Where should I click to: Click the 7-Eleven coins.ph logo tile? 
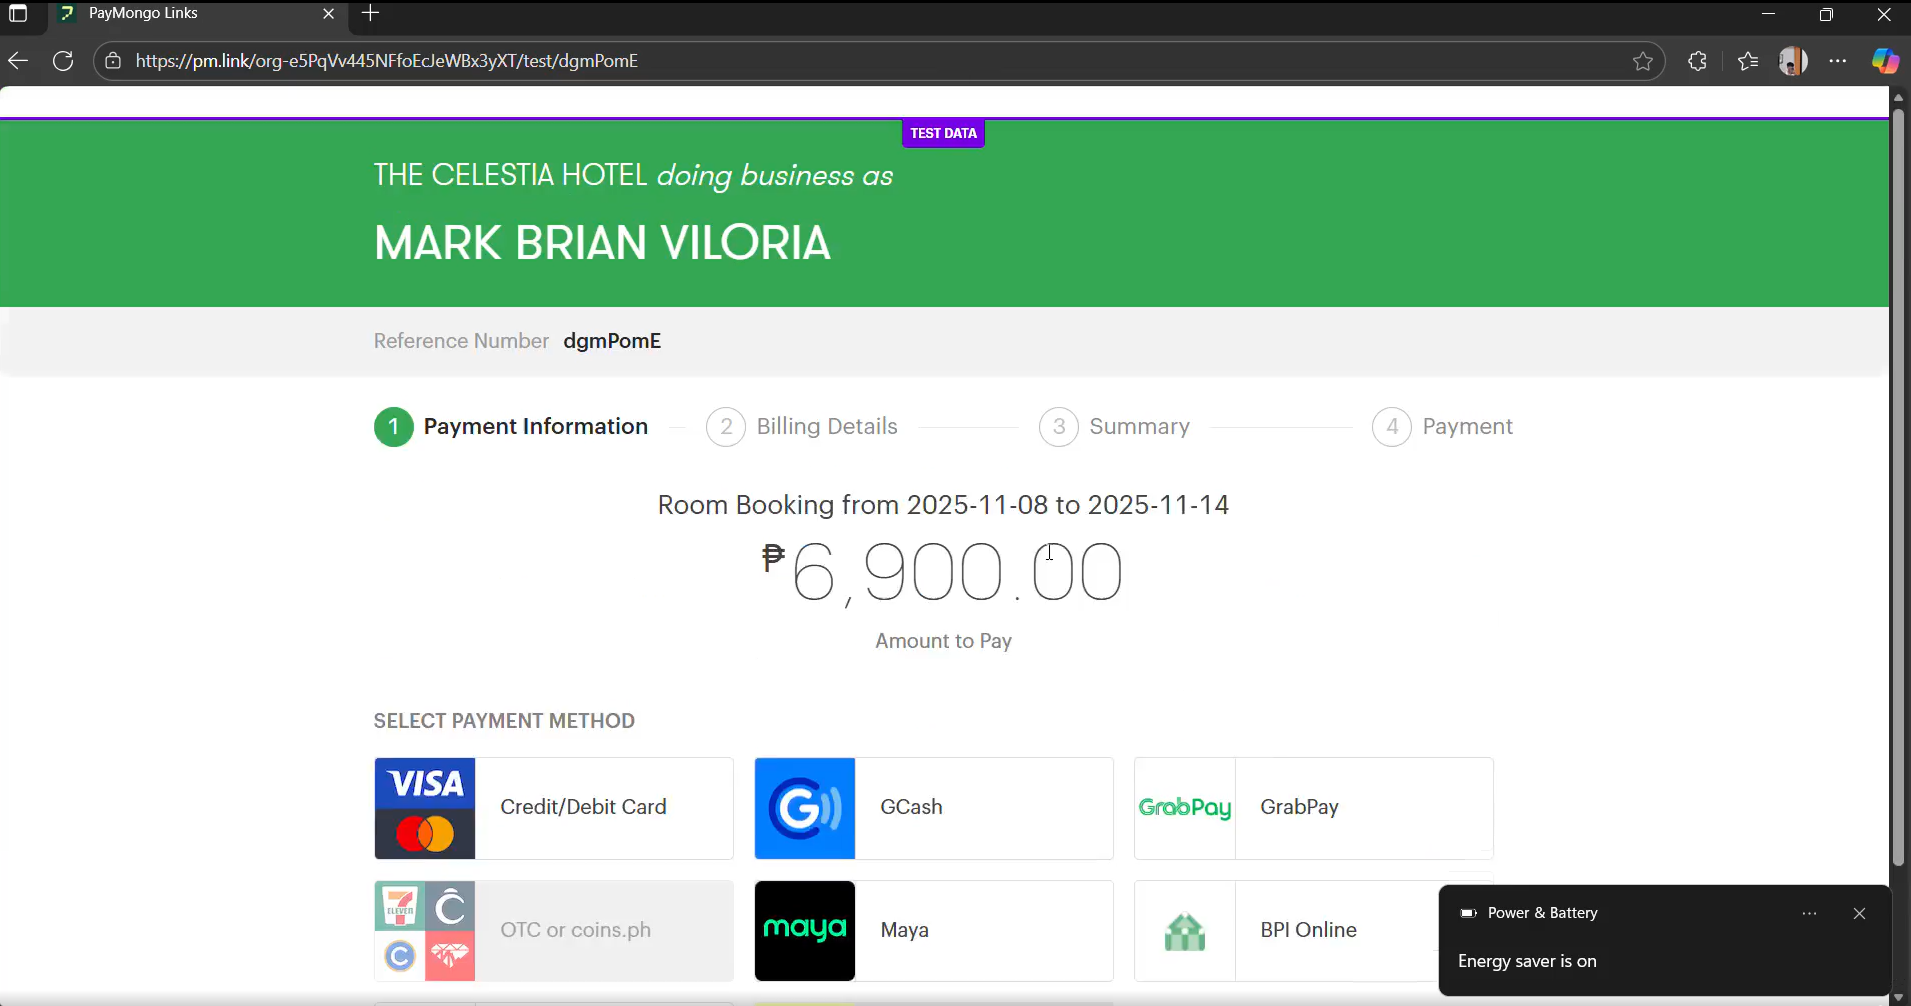425,931
